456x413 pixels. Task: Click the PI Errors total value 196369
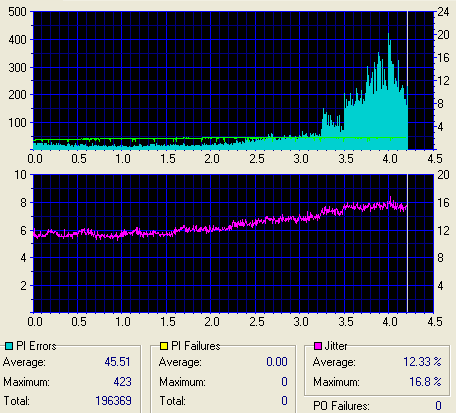(113, 401)
